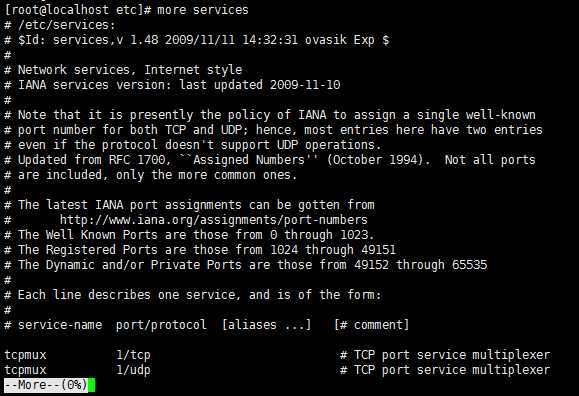The height and width of the screenshot is (396, 579).
Task: Click the '# /etc/services:' header line
Action: (60, 25)
